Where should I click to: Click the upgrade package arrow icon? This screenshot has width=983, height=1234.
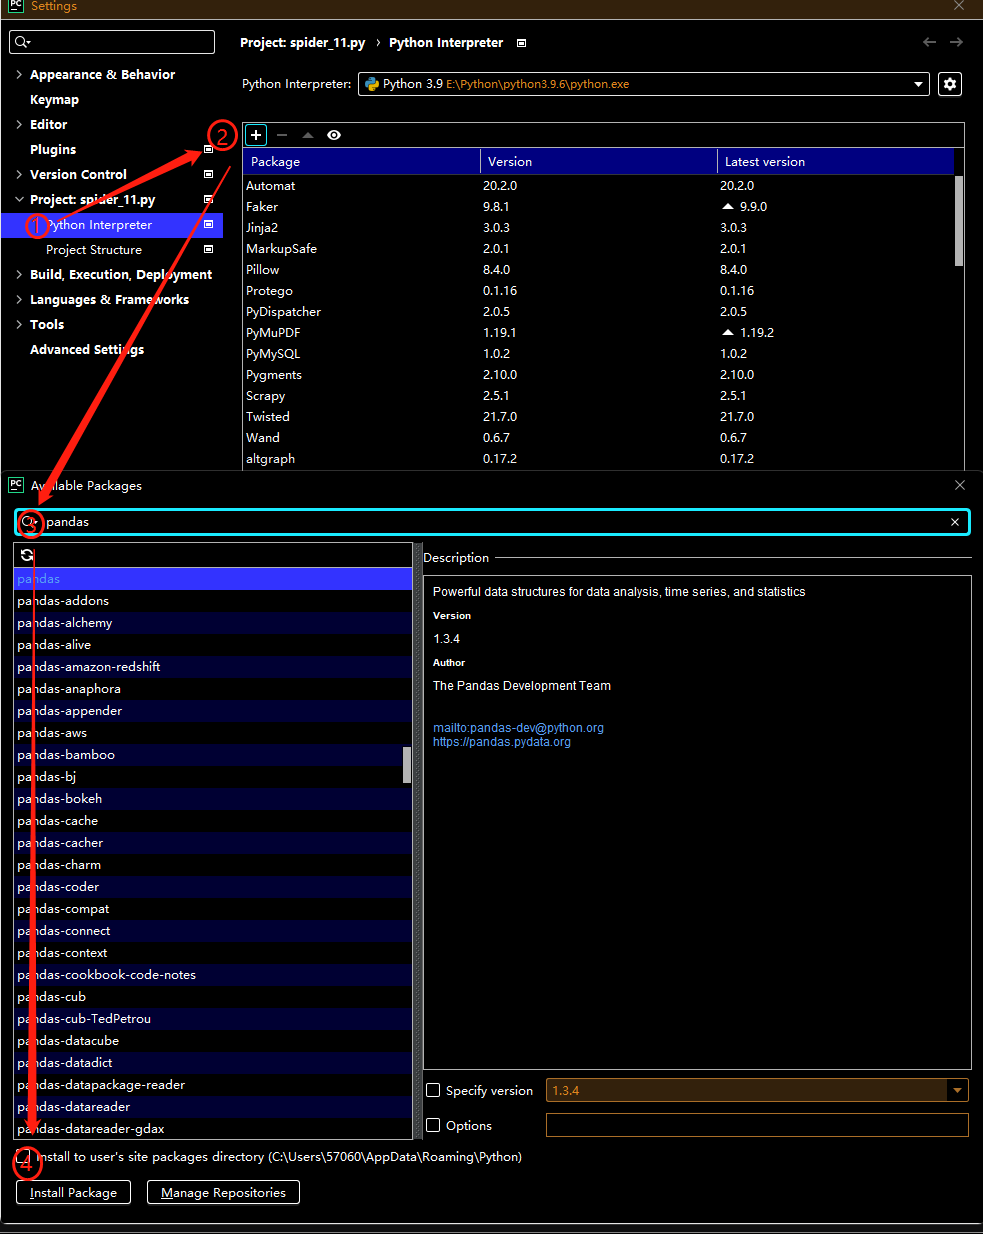point(308,135)
